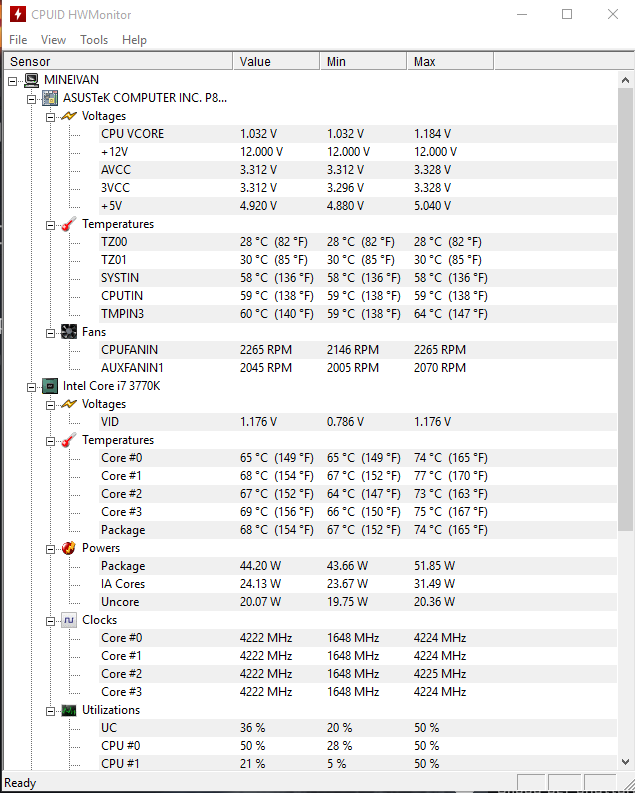Select the SYSTIN row

(x=358, y=278)
